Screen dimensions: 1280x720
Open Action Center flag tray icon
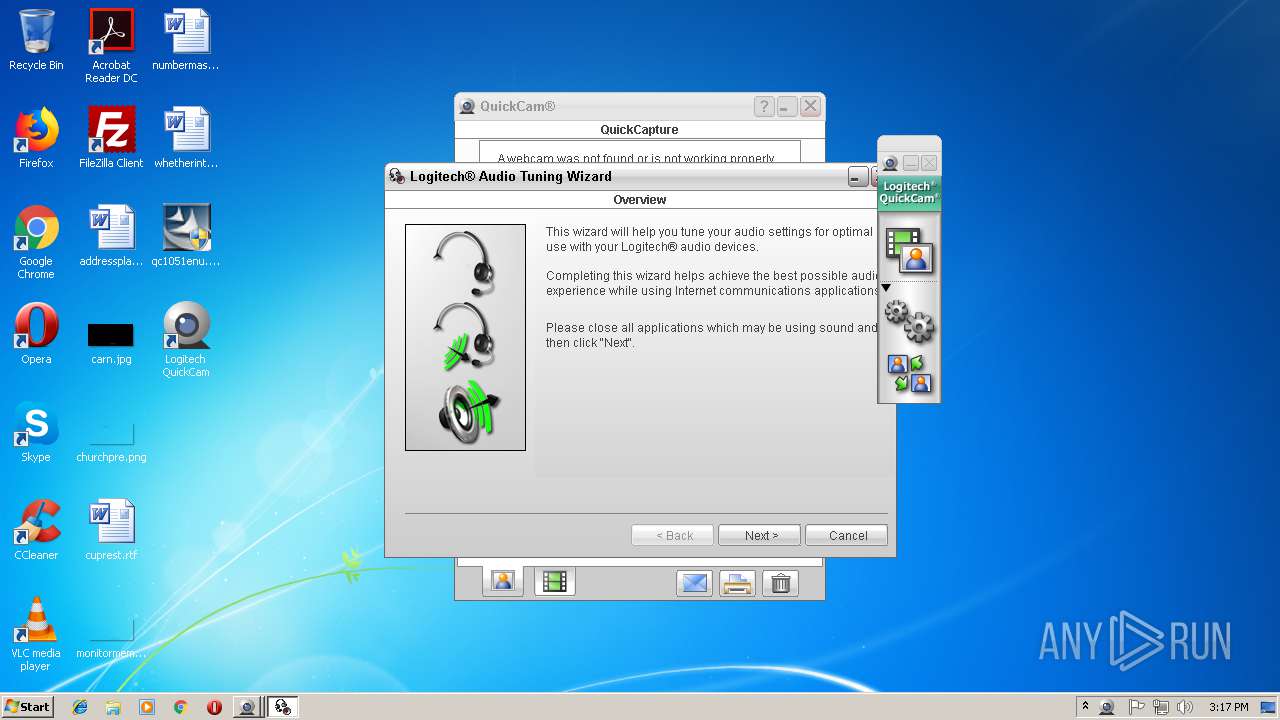1136,707
